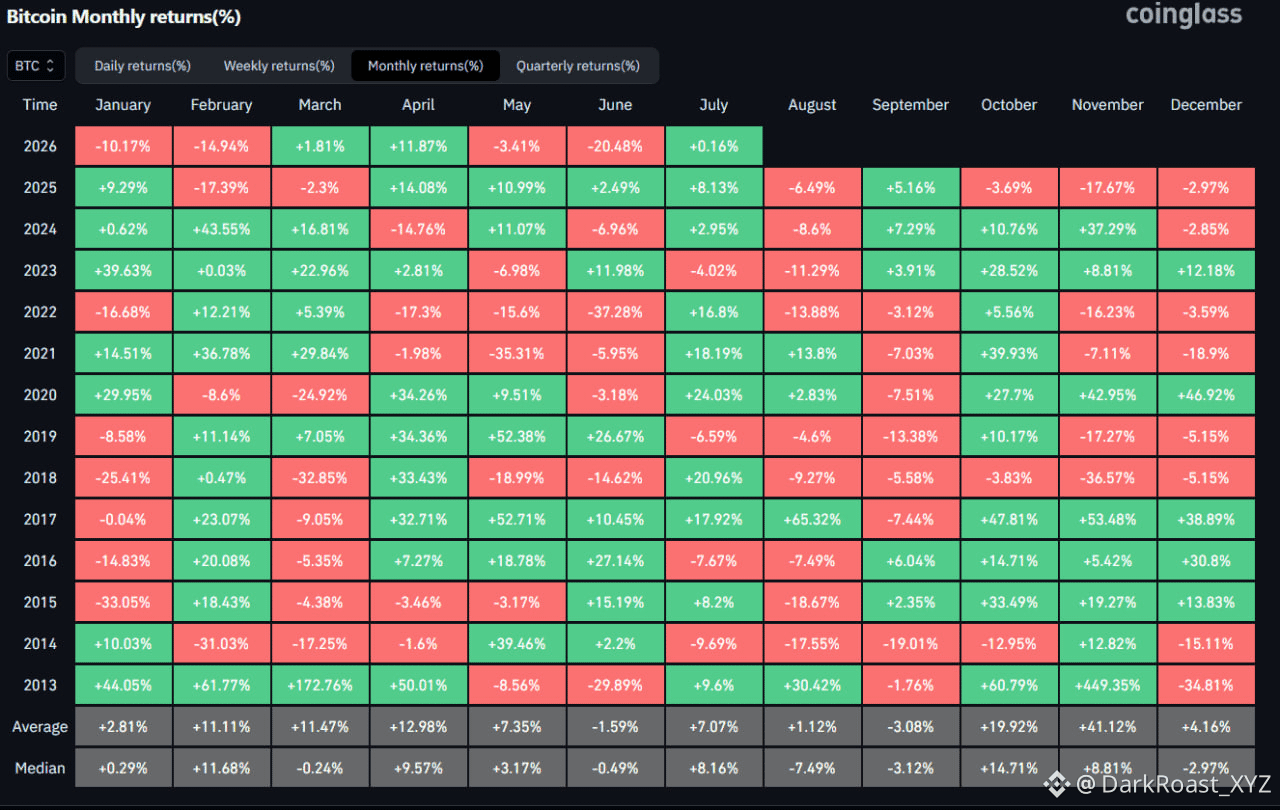Switch to Weekly returns(%) tab

pyautogui.click(x=279, y=66)
